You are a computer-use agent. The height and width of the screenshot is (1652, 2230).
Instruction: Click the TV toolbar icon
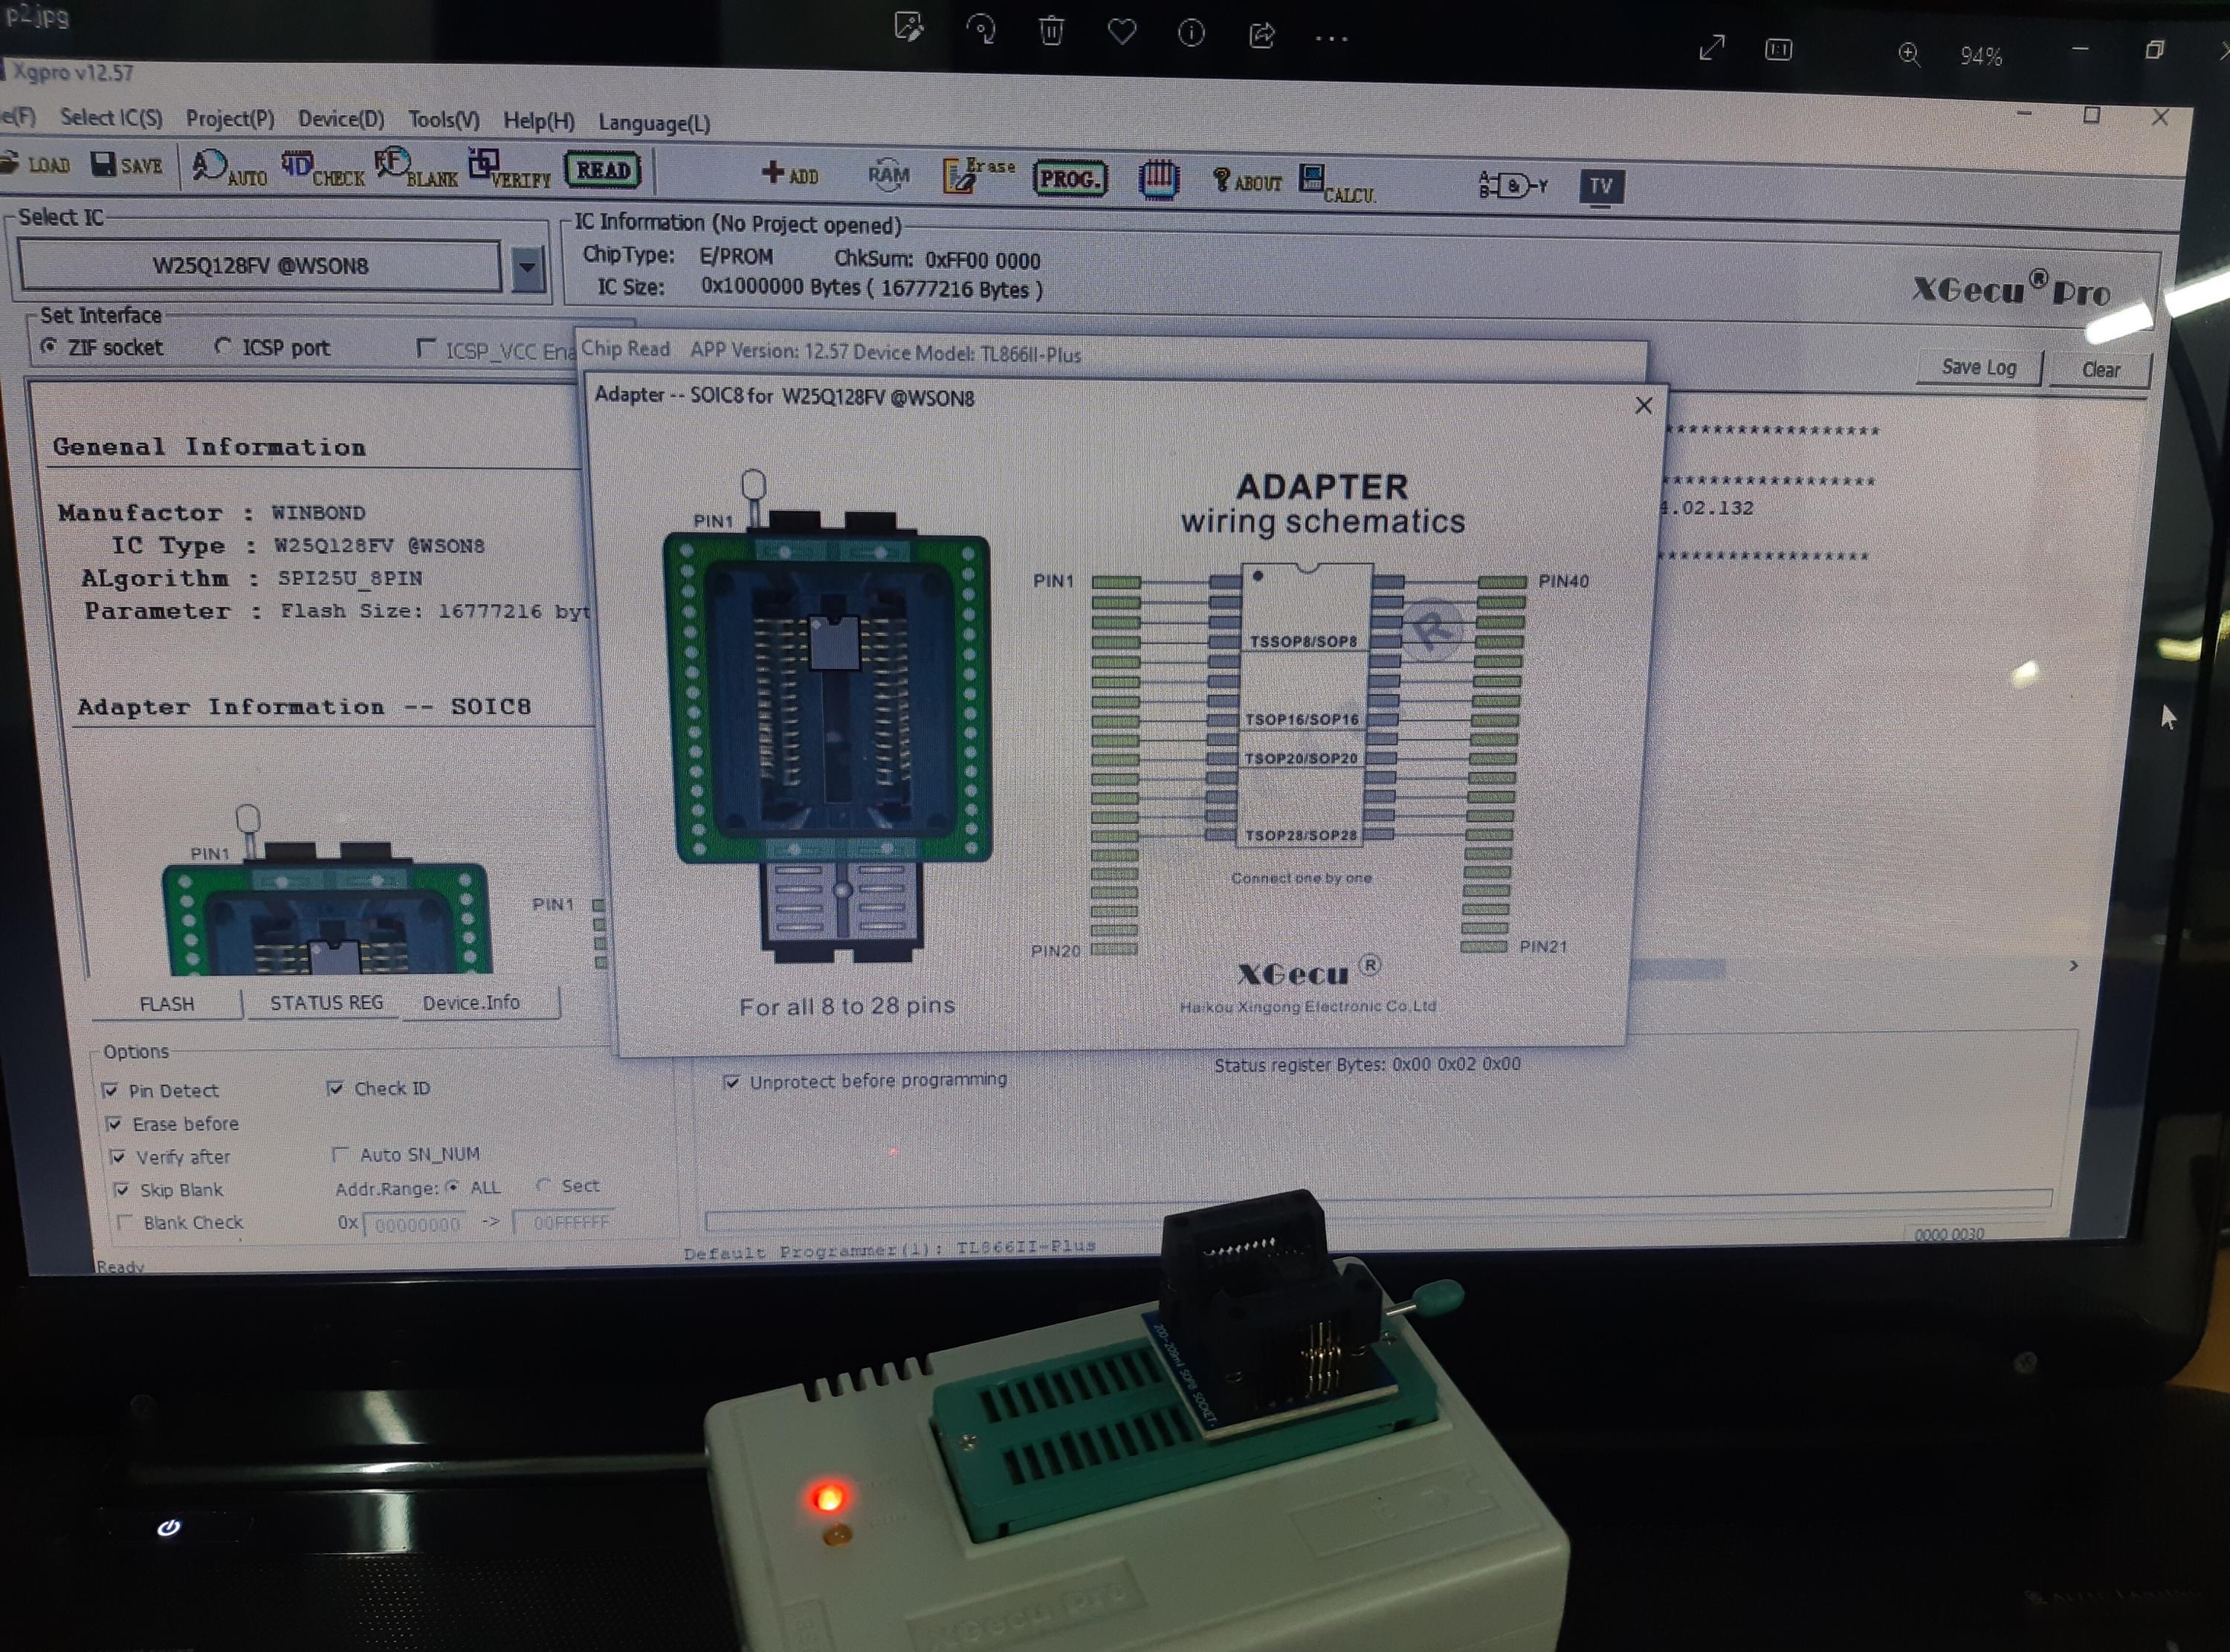pyautogui.click(x=1600, y=186)
